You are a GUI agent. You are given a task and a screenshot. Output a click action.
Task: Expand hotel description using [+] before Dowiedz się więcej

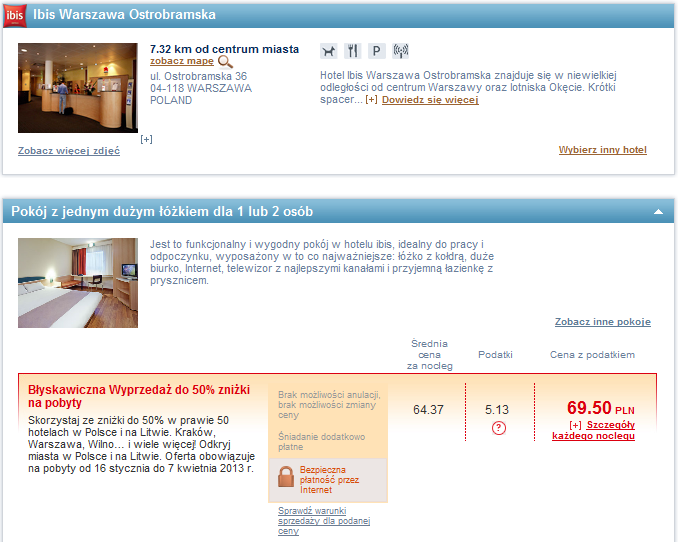(371, 100)
